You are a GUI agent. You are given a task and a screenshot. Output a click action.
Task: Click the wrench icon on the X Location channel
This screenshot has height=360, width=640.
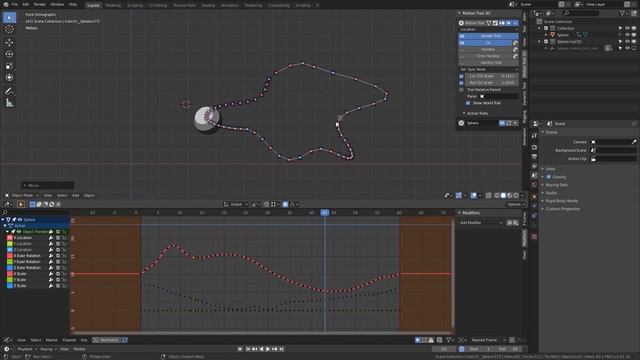51,238
